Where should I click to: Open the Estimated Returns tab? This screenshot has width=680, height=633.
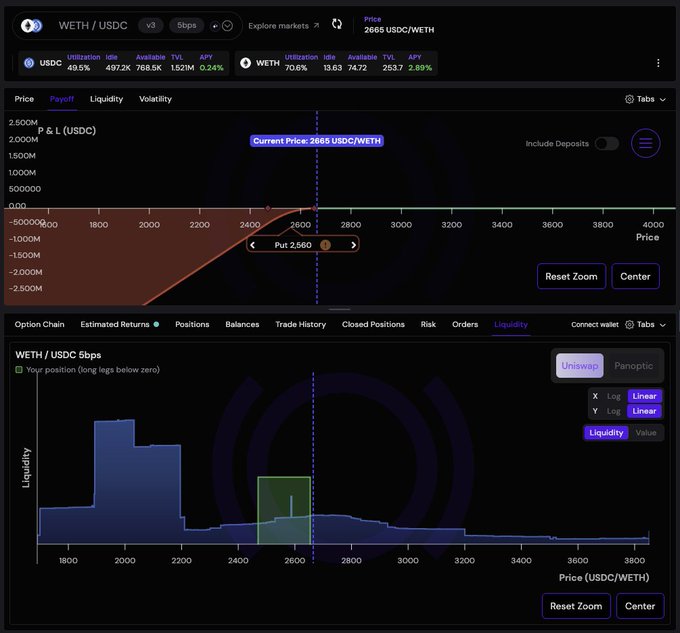pos(115,324)
